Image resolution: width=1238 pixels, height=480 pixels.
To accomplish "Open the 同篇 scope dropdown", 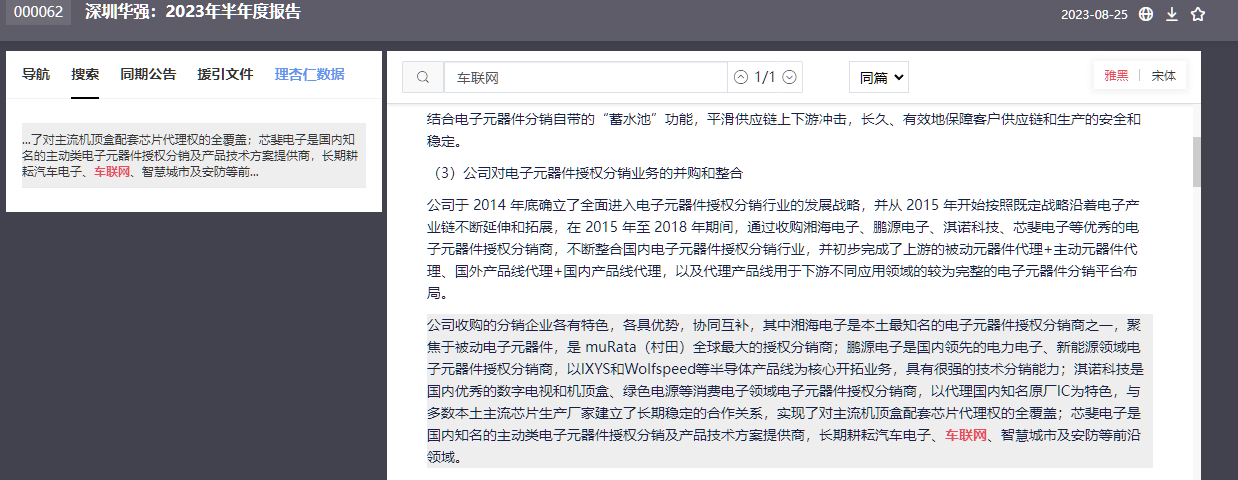I will (880, 76).
